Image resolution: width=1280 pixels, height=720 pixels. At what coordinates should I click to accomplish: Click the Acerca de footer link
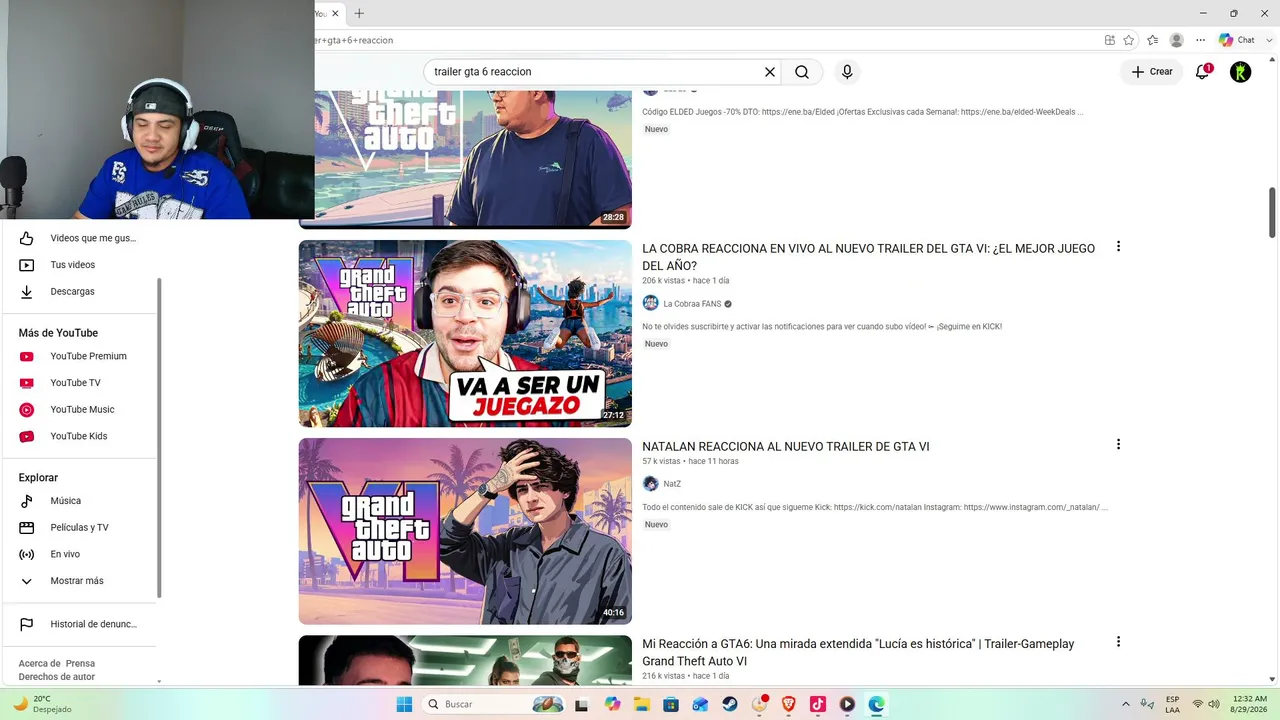coord(40,664)
